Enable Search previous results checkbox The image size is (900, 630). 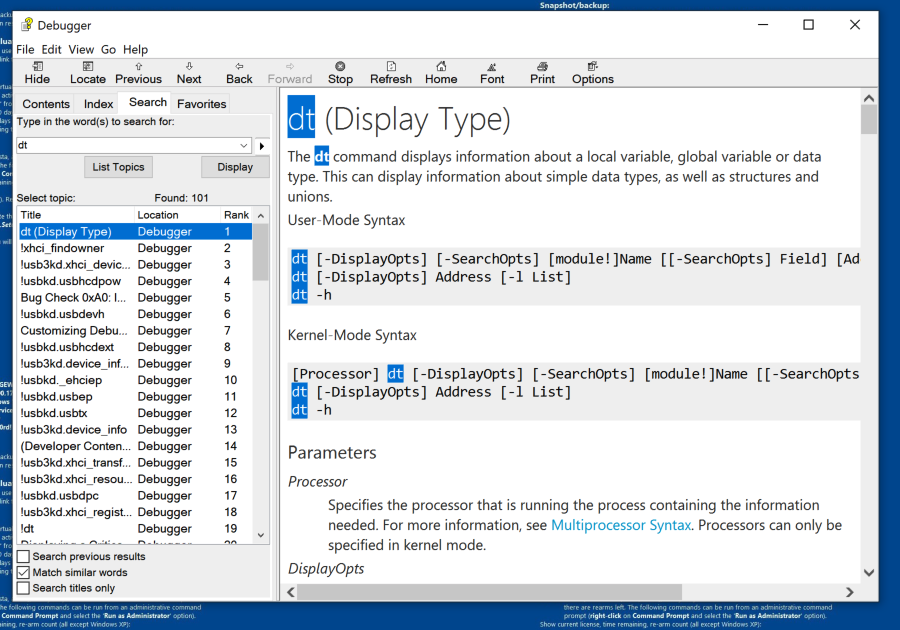pyautogui.click(x=23, y=556)
